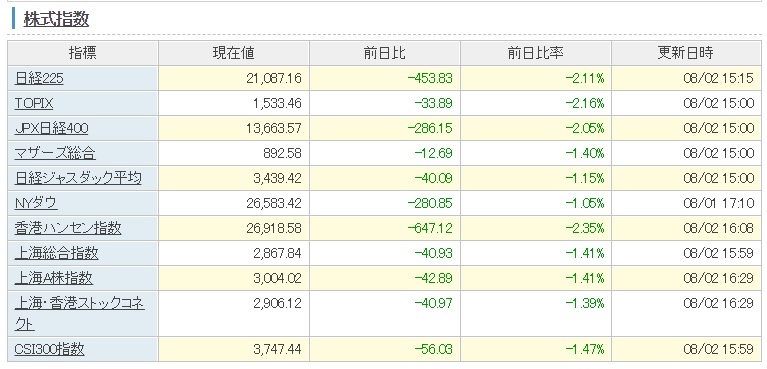Open the 日経225 index link
Viewport: 767px width, 369px height.
click(x=39, y=78)
